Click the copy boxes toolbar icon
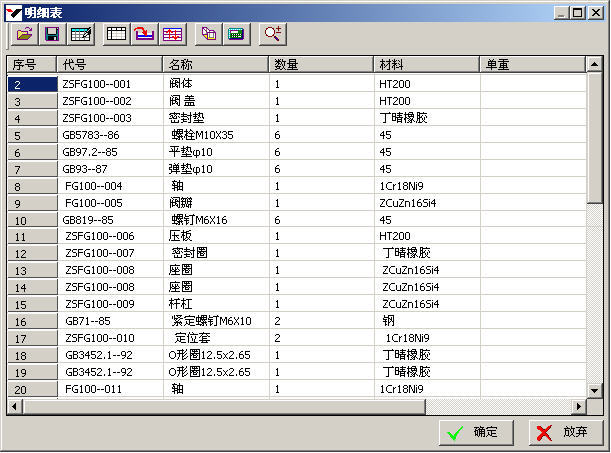Viewport: 611px width, 453px height. click(x=208, y=34)
